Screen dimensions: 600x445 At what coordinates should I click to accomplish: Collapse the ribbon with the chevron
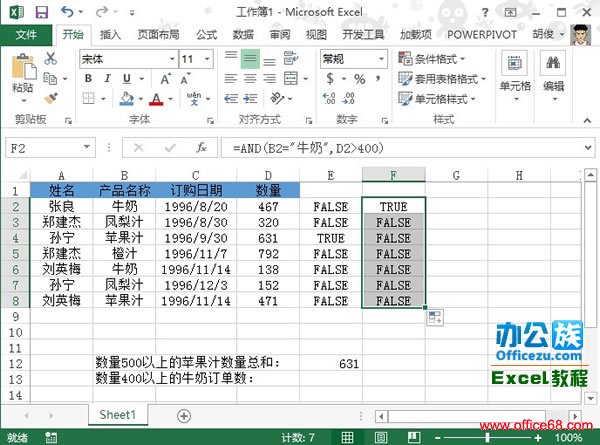[x=587, y=120]
